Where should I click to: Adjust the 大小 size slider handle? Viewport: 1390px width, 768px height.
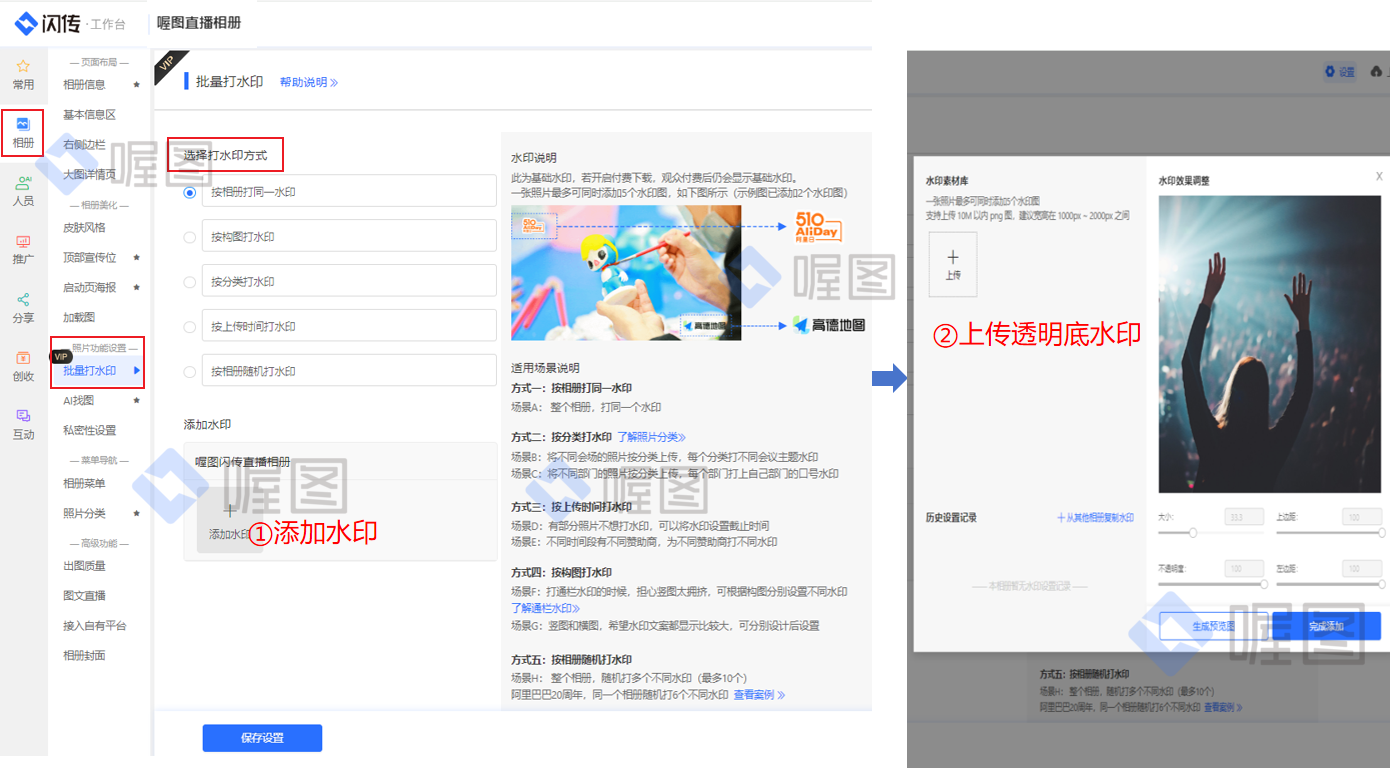point(1193,533)
